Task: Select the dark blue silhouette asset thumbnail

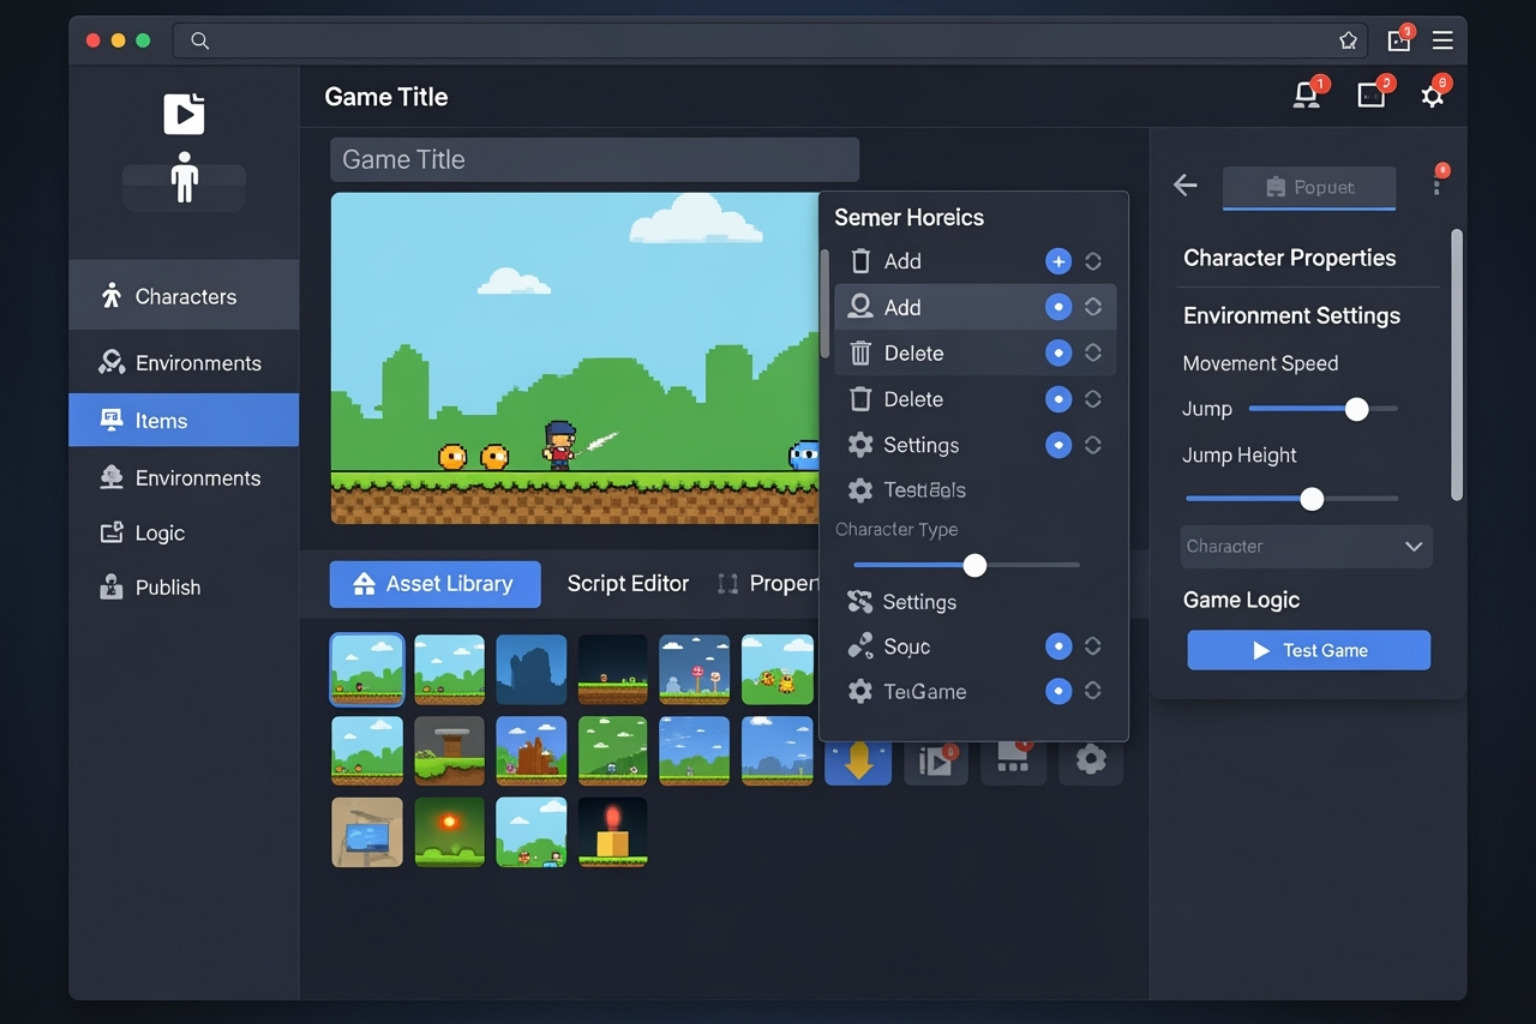Action: click(x=531, y=669)
